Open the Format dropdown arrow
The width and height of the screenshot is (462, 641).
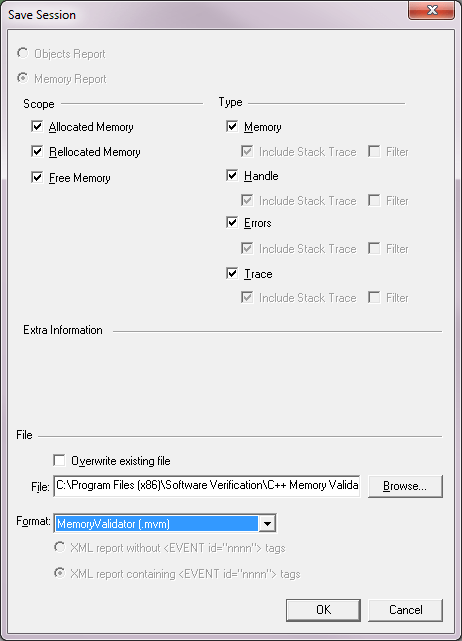pos(267,524)
